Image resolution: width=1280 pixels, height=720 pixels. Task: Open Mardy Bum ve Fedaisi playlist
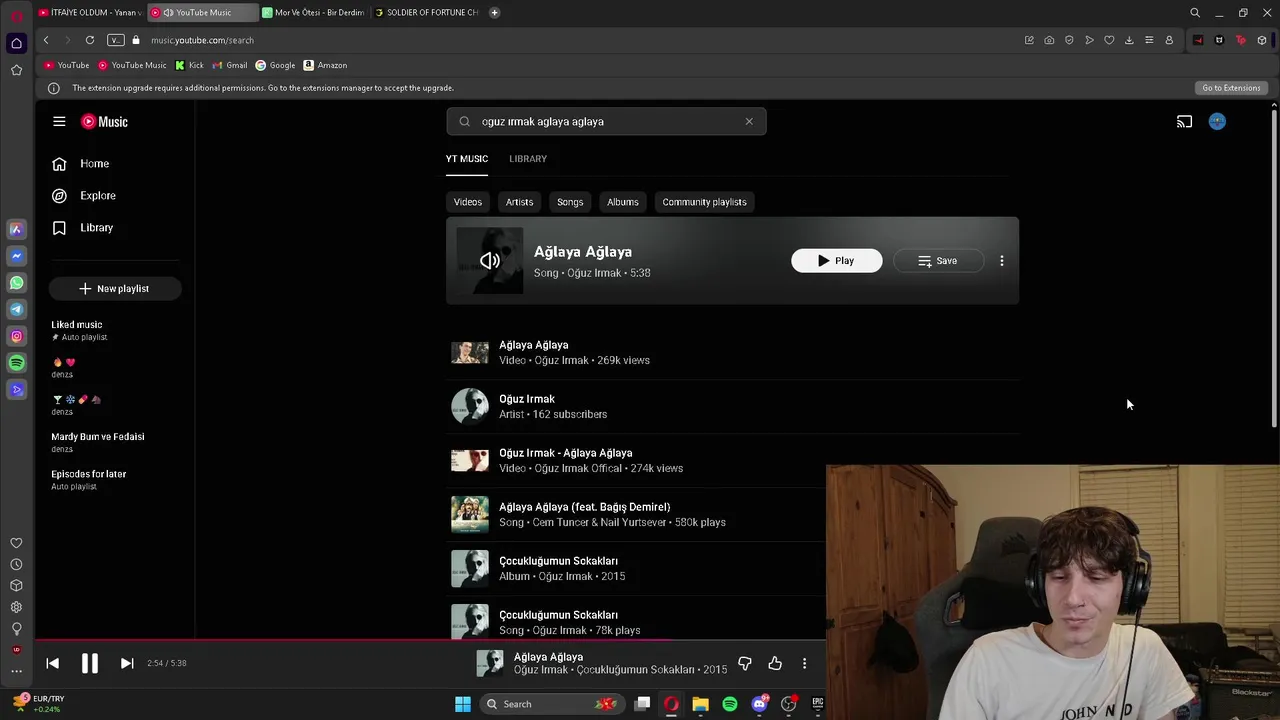click(98, 442)
